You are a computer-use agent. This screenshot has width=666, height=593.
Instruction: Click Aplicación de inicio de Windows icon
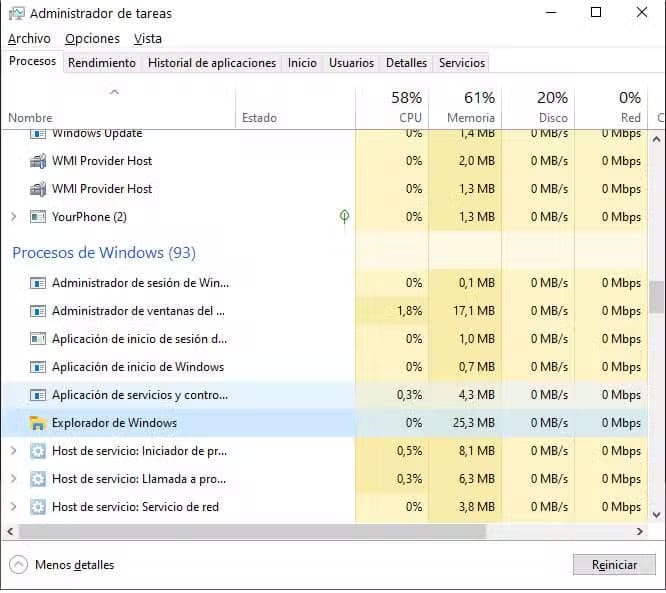point(38,367)
